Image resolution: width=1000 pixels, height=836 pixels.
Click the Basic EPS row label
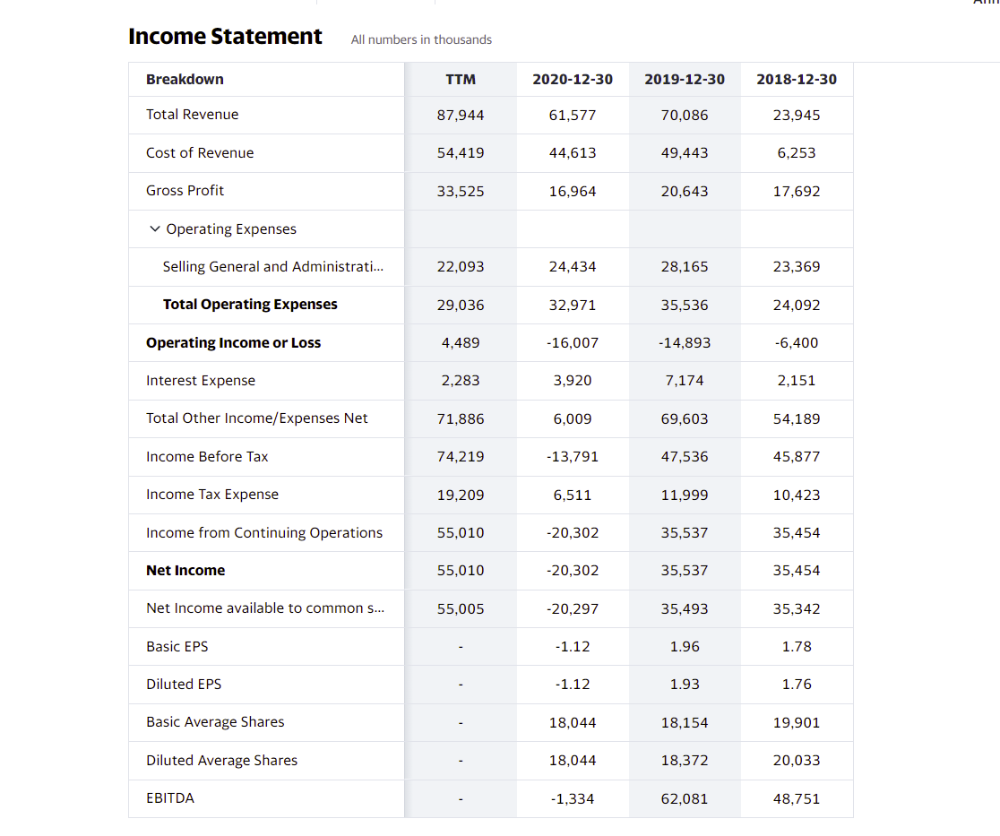pos(177,646)
